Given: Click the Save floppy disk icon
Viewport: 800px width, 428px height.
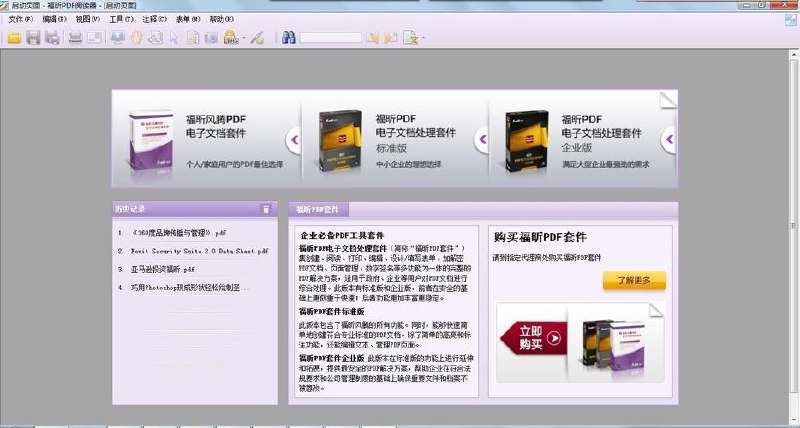Looking at the screenshot, I should tap(33, 37).
